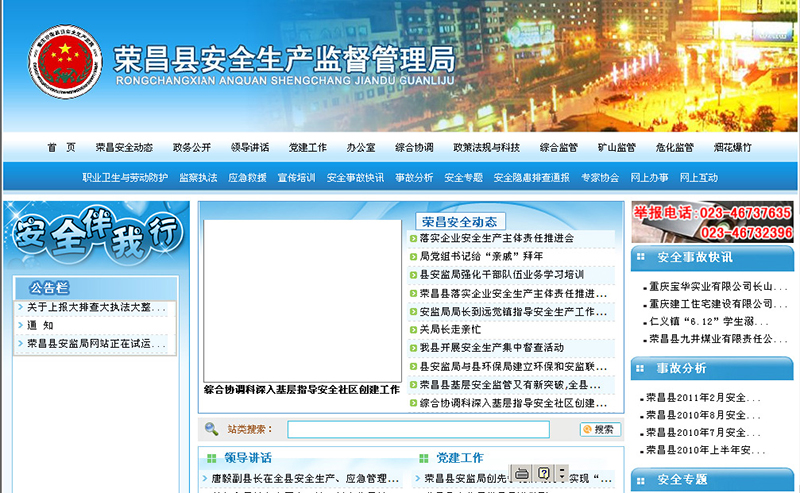800x493 pixels.
Task: Select 安全专题 in blue navigation bar
Action: [x=463, y=178]
